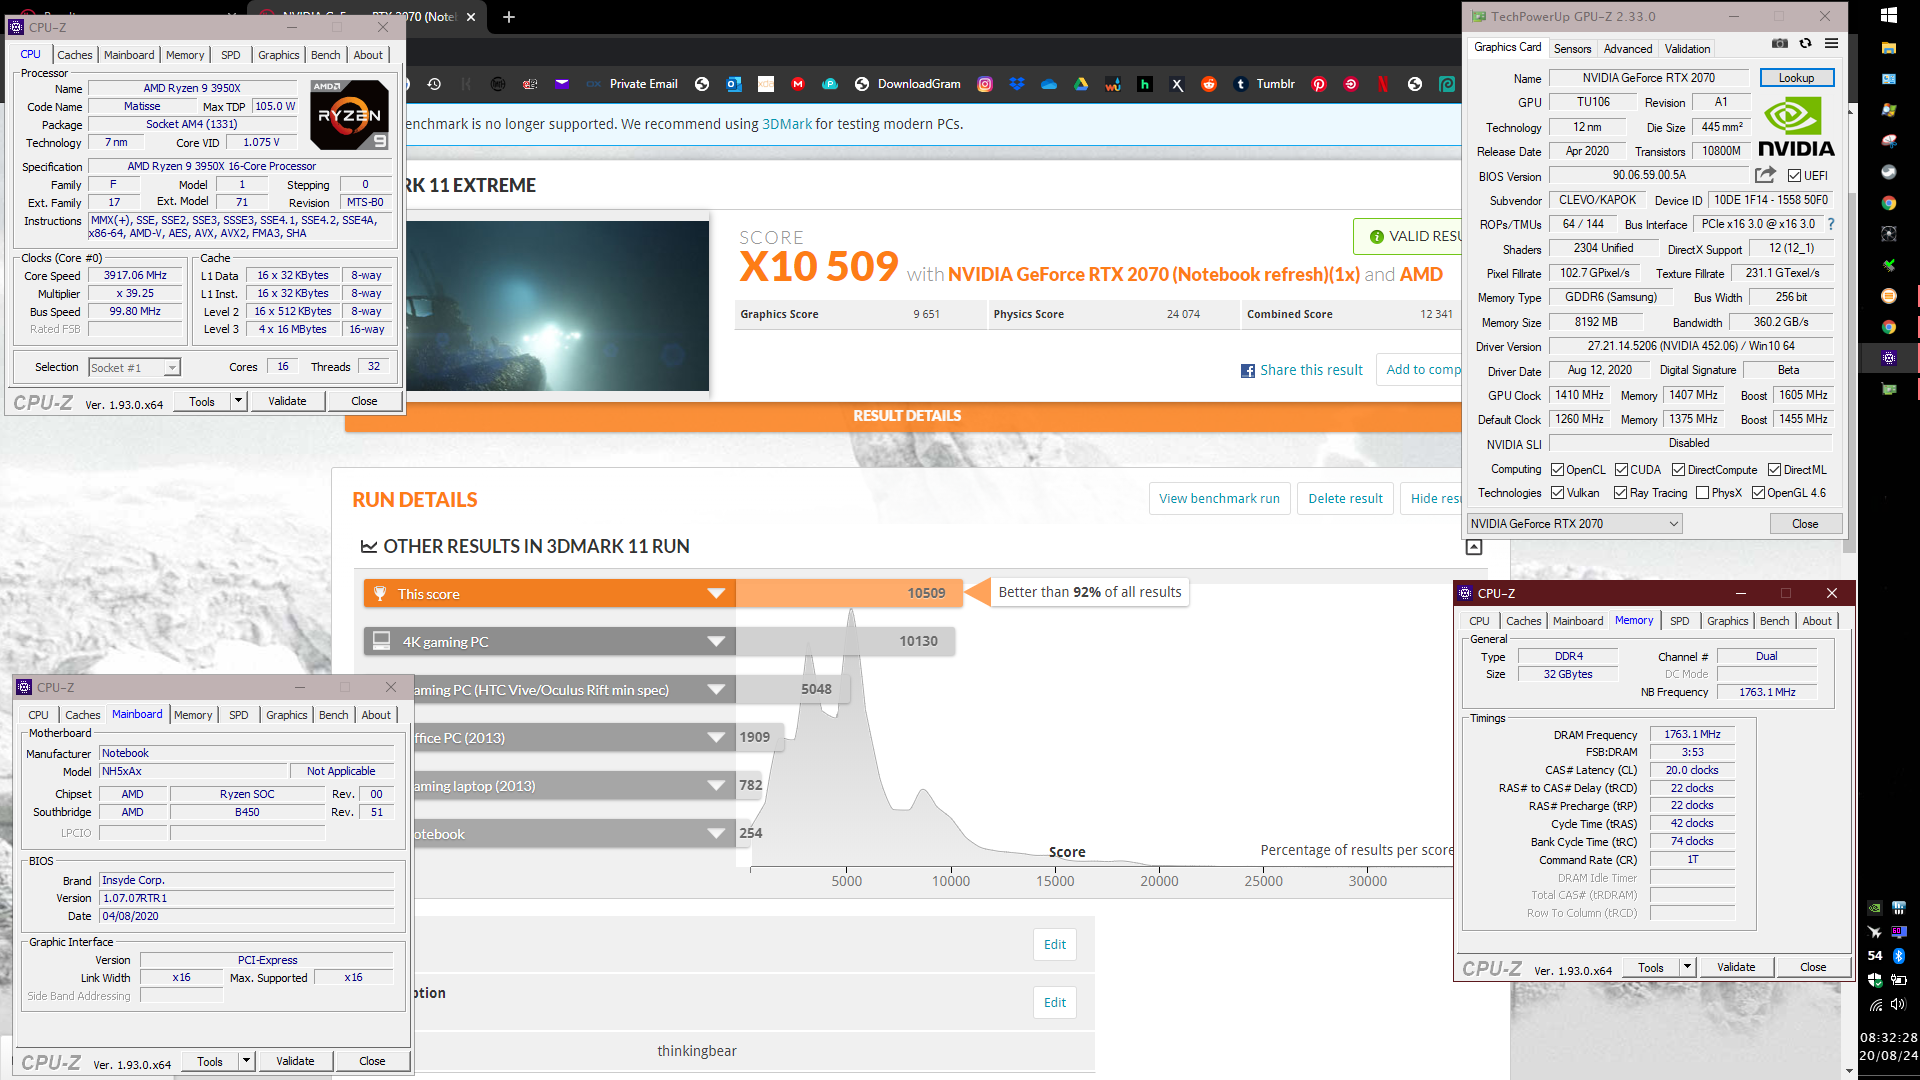Switch to the Advanced tab in GPU-Z
1920x1080 pixels.
pos(1628,49)
